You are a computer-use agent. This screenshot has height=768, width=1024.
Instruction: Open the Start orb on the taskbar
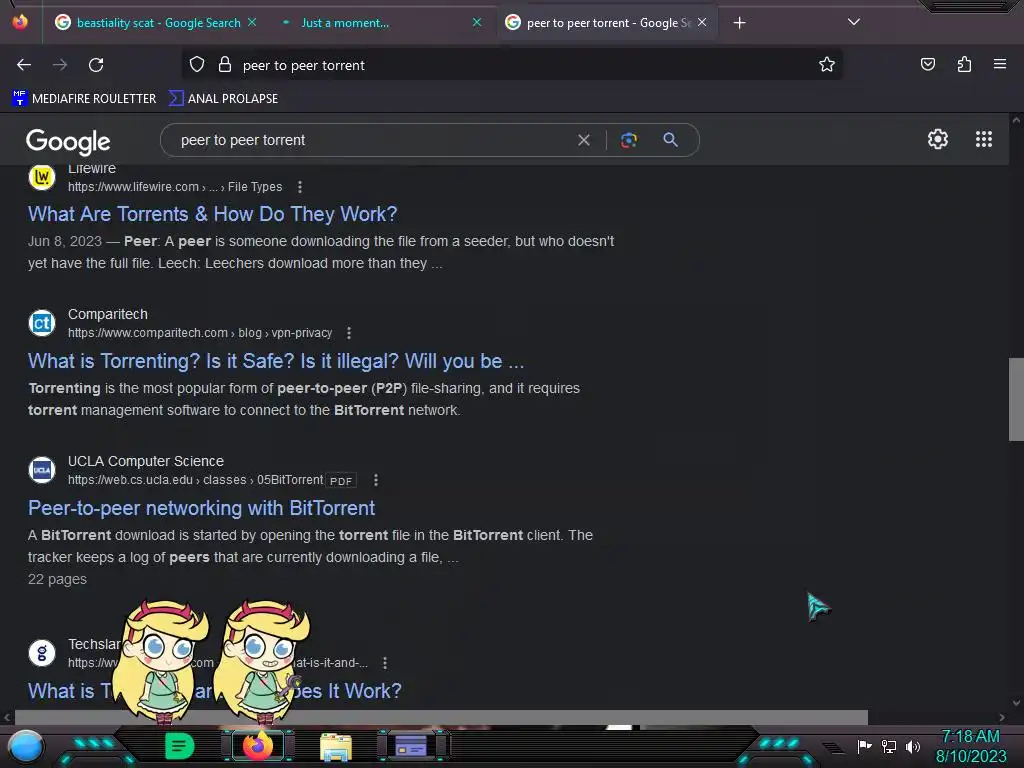point(26,746)
